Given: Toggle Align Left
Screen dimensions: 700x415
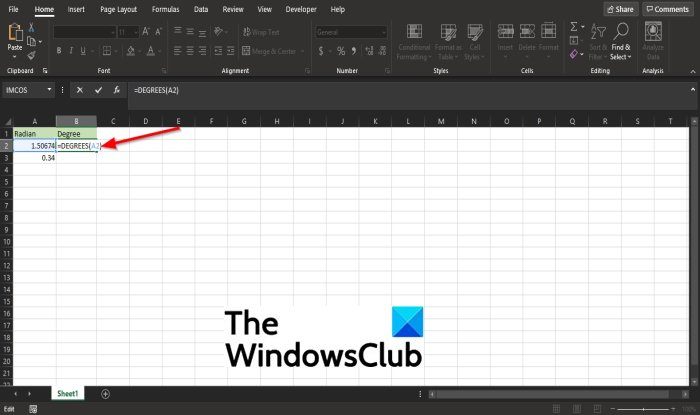Looking at the screenshot, I should tap(178, 51).
